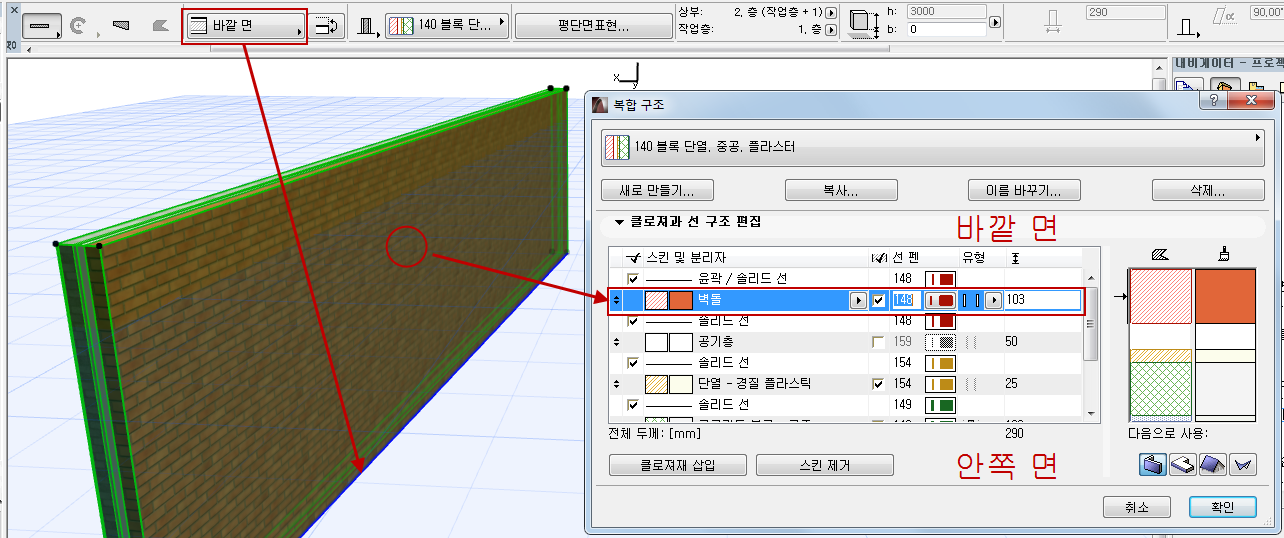Select the 단열 - 경질 플라스틱 skin row
The width and height of the screenshot is (1284, 538).
click(846, 383)
